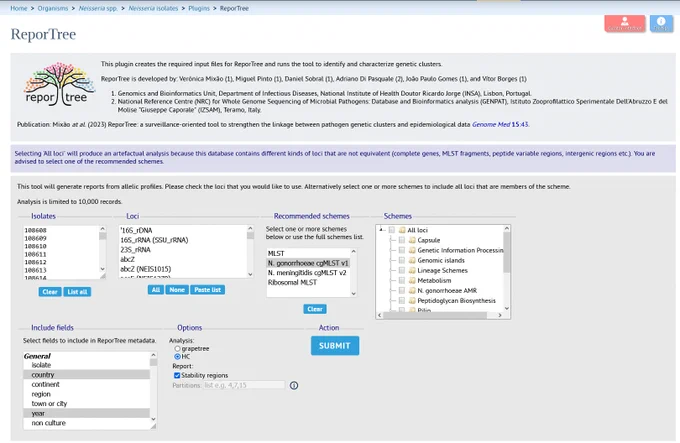
Task: Select country in Include fields
Action: click(x=87, y=375)
